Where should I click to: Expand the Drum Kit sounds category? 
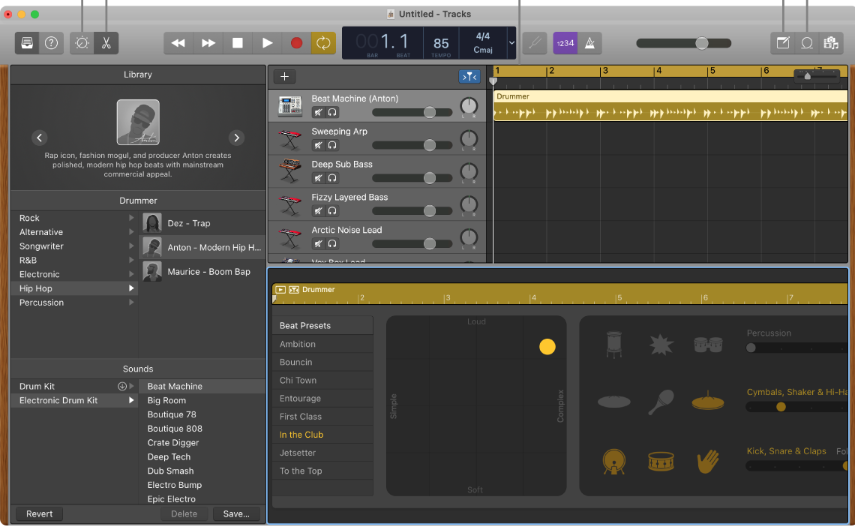pos(131,386)
